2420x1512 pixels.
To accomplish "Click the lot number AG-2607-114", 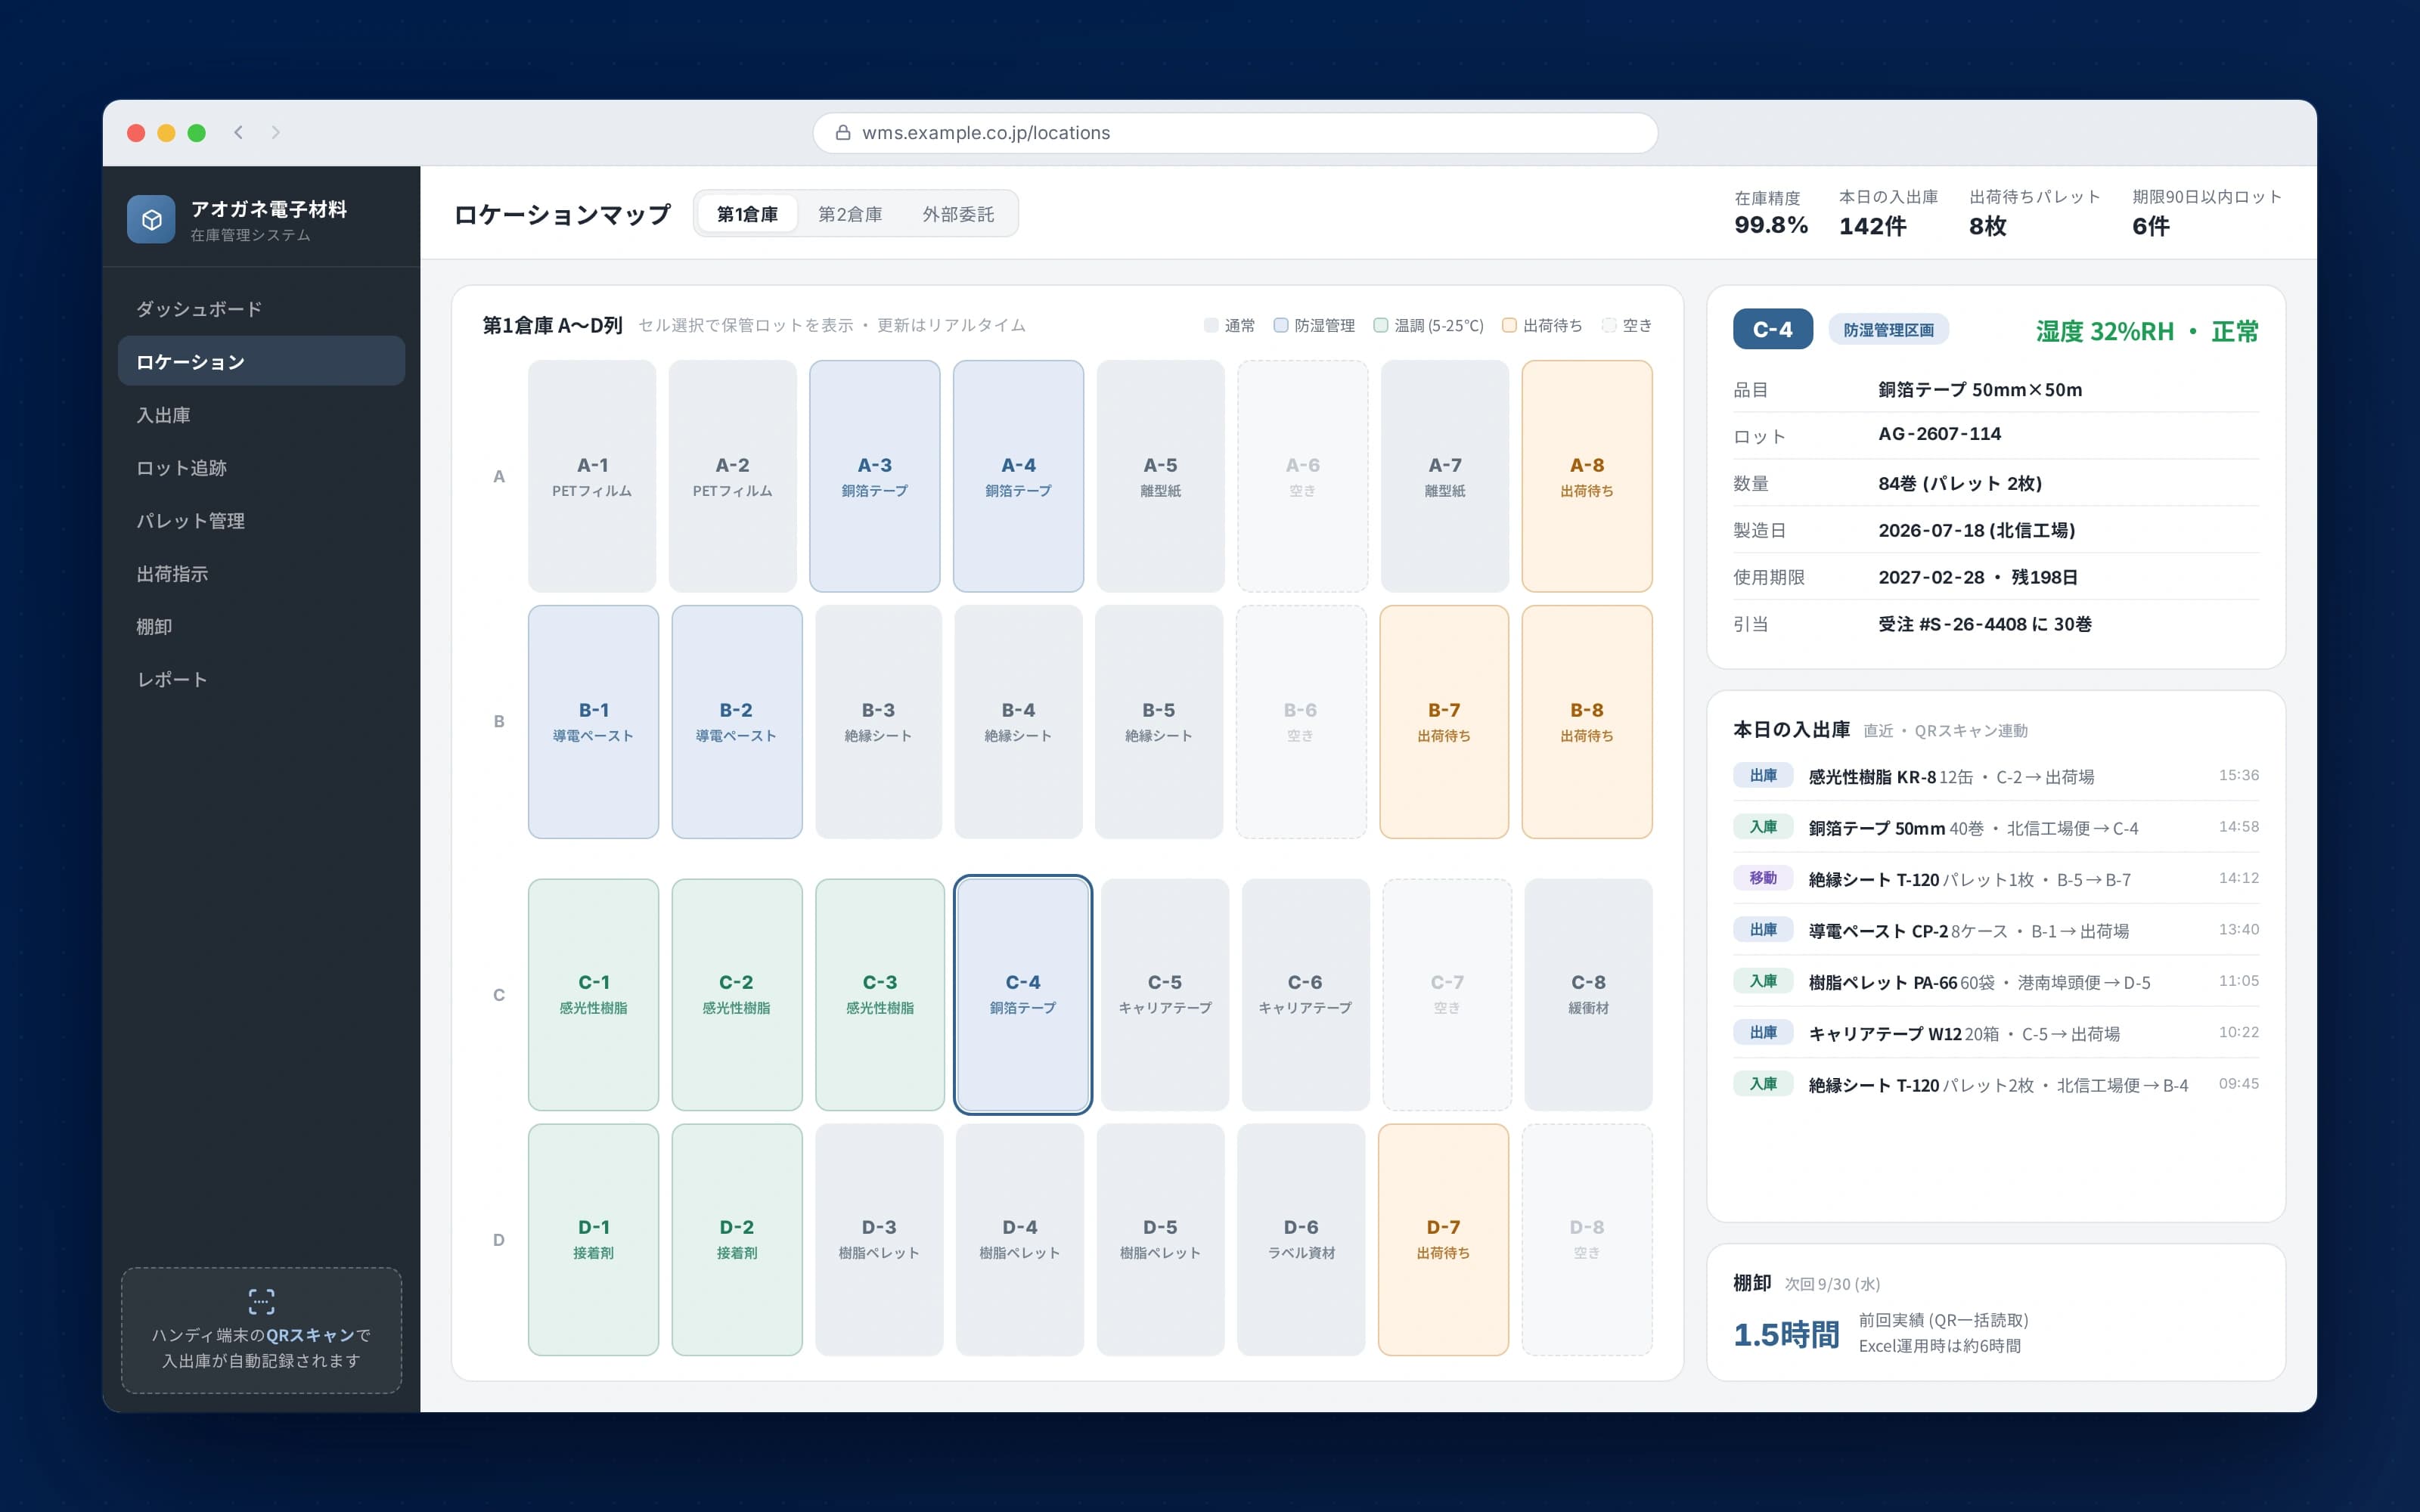I will [x=1939, y=434].
